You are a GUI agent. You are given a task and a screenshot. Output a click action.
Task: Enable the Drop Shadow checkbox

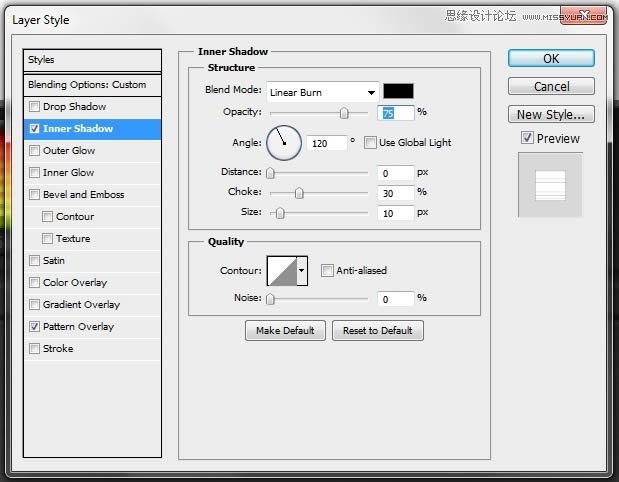point(34,107)
